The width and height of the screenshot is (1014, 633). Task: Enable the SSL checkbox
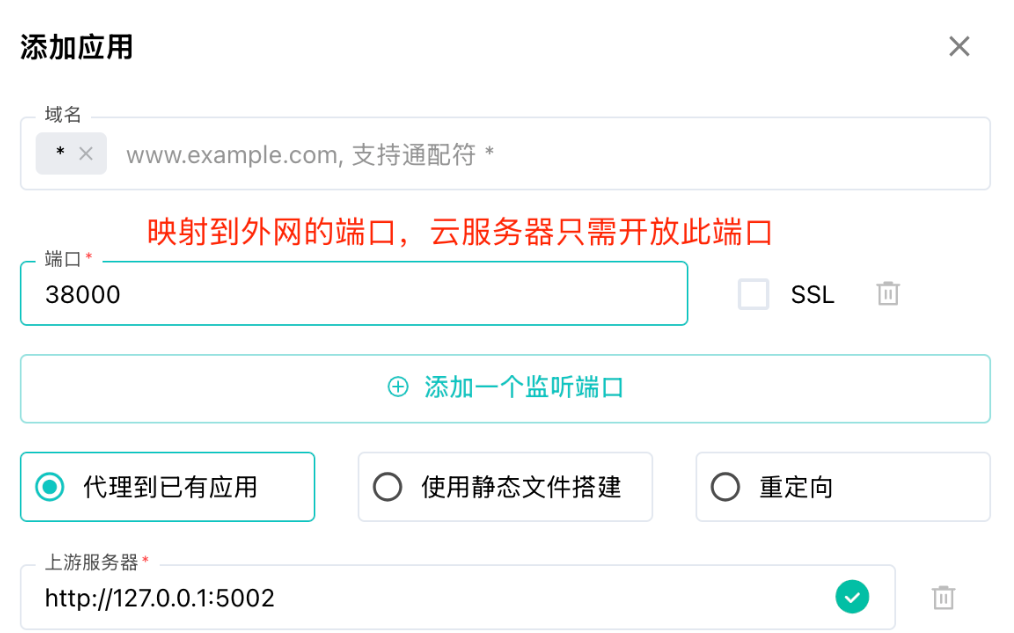tap(753, 294)
